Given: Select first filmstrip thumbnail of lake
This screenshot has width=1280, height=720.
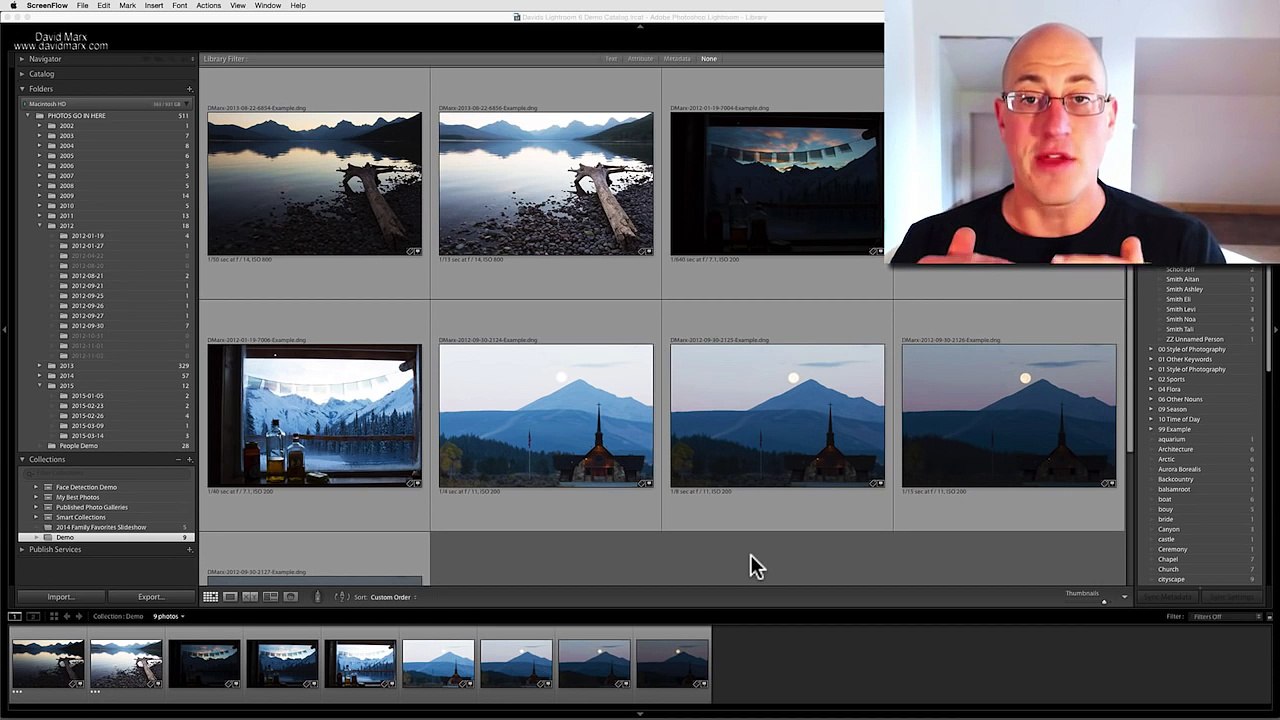Looking at the screenshot, I should [x=48, y=664].
